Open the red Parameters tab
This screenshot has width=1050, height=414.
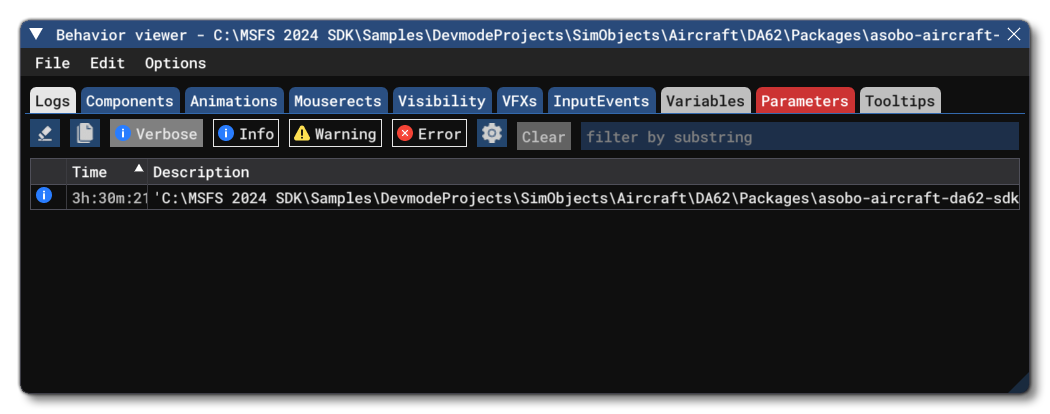pos(804,101)
